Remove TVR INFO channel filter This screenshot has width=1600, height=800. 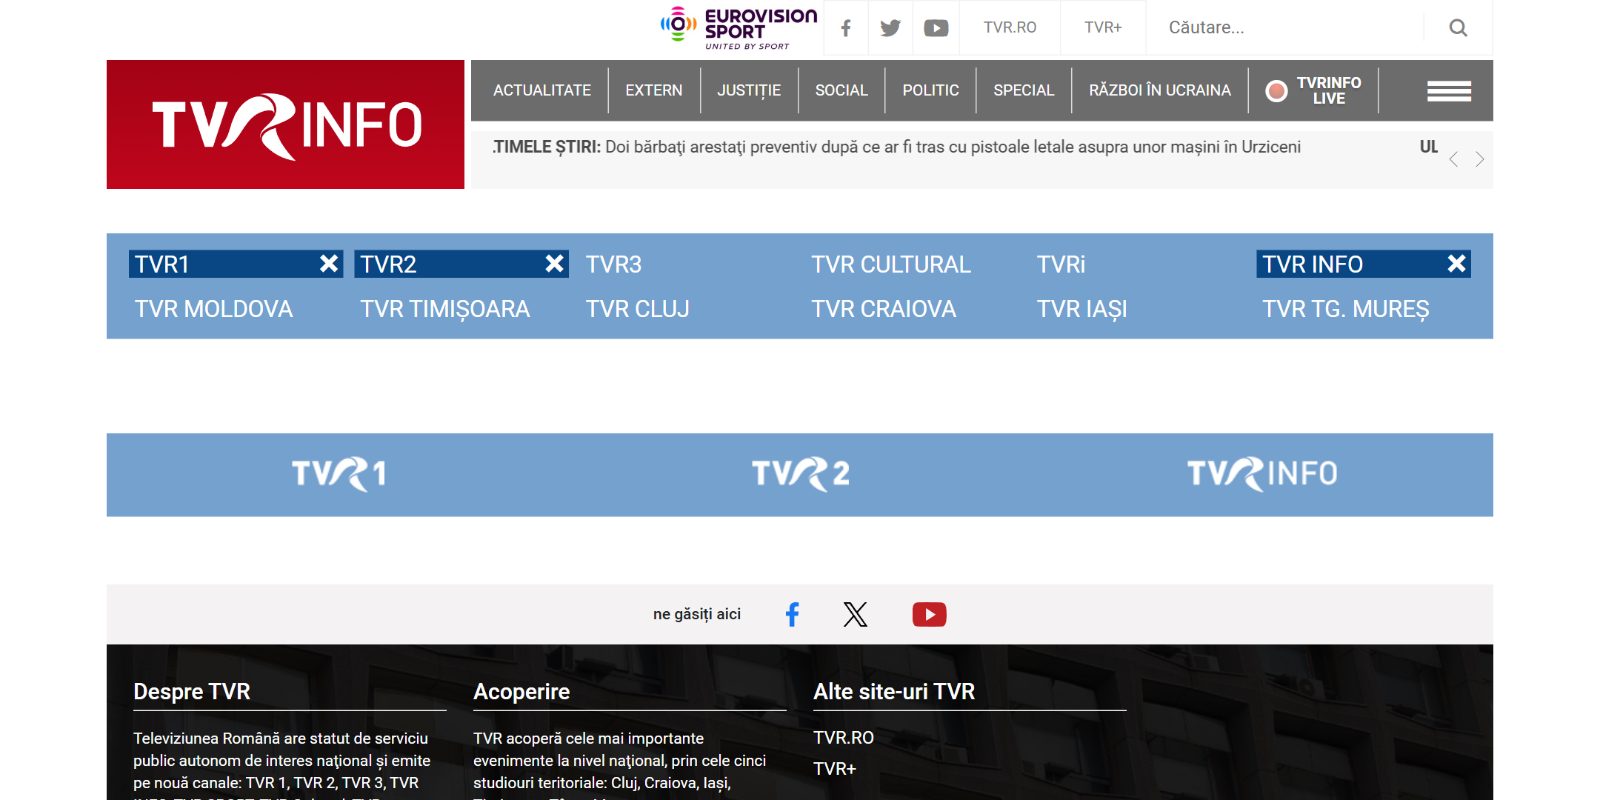(x=1457, y=264)
